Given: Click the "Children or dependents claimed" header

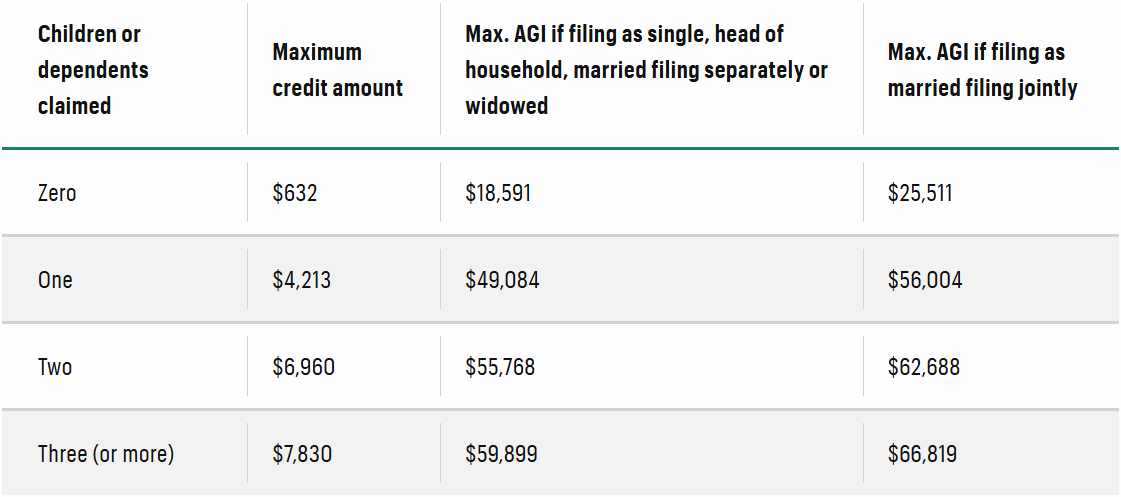Looking at the screenshot, I should [93, 70].
